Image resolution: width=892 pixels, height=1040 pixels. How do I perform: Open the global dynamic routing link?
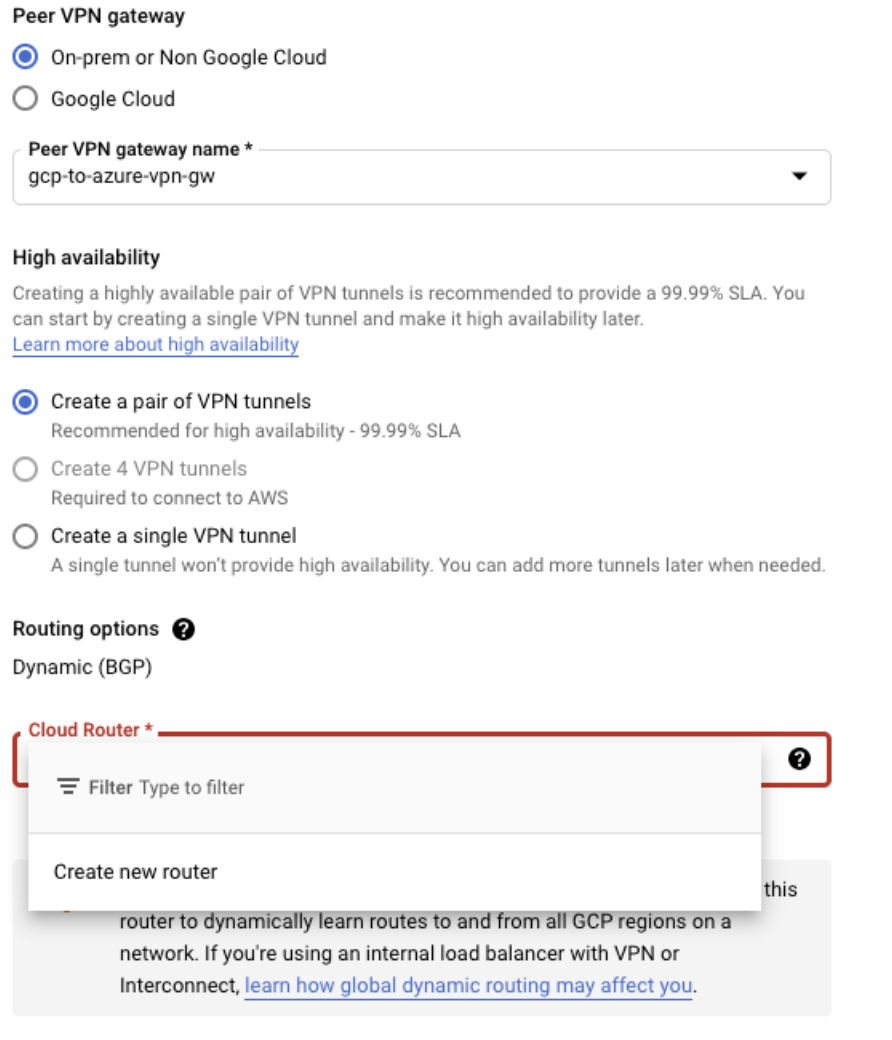click(469, 986)
